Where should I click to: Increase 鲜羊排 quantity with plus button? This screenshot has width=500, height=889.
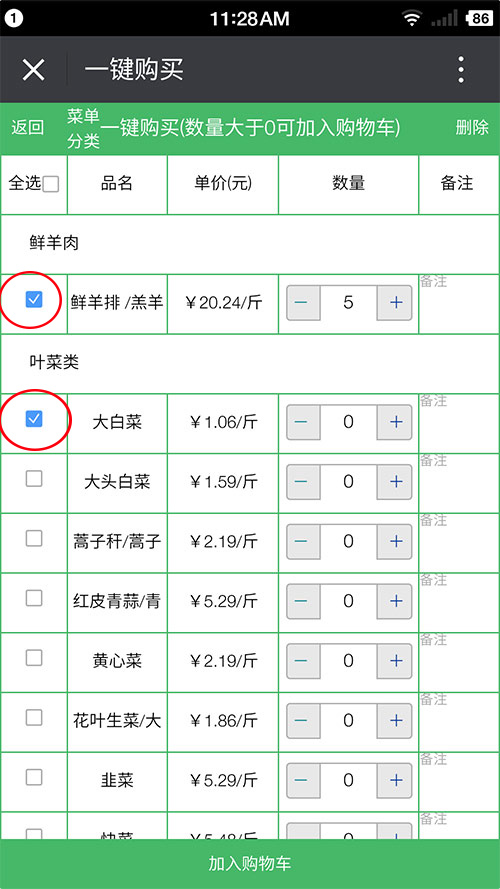click(x=396, y=303)
